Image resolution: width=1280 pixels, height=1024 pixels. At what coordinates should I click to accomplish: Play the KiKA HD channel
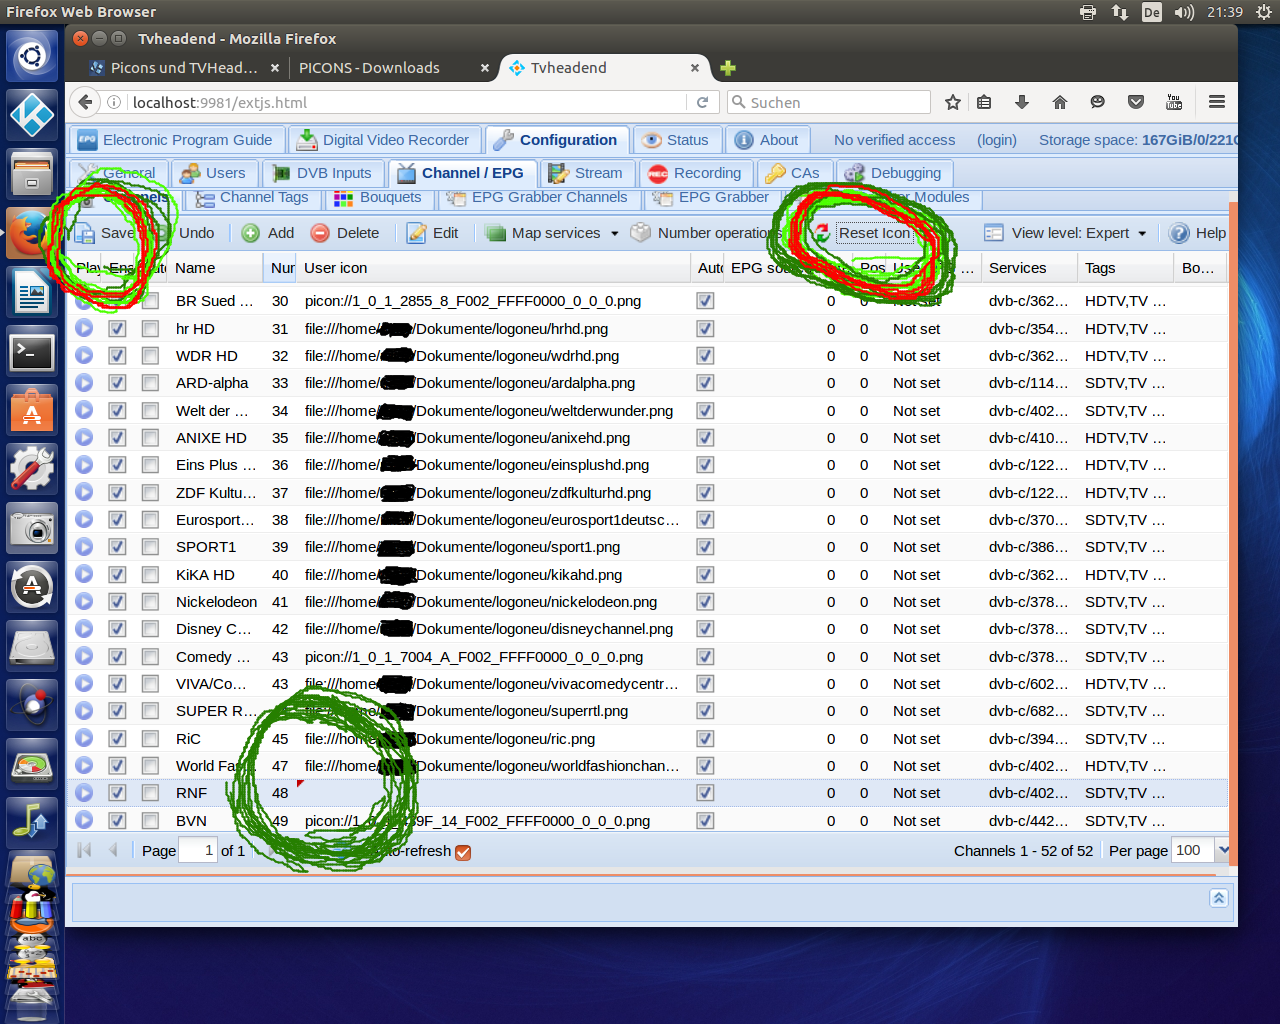(84, 574)
